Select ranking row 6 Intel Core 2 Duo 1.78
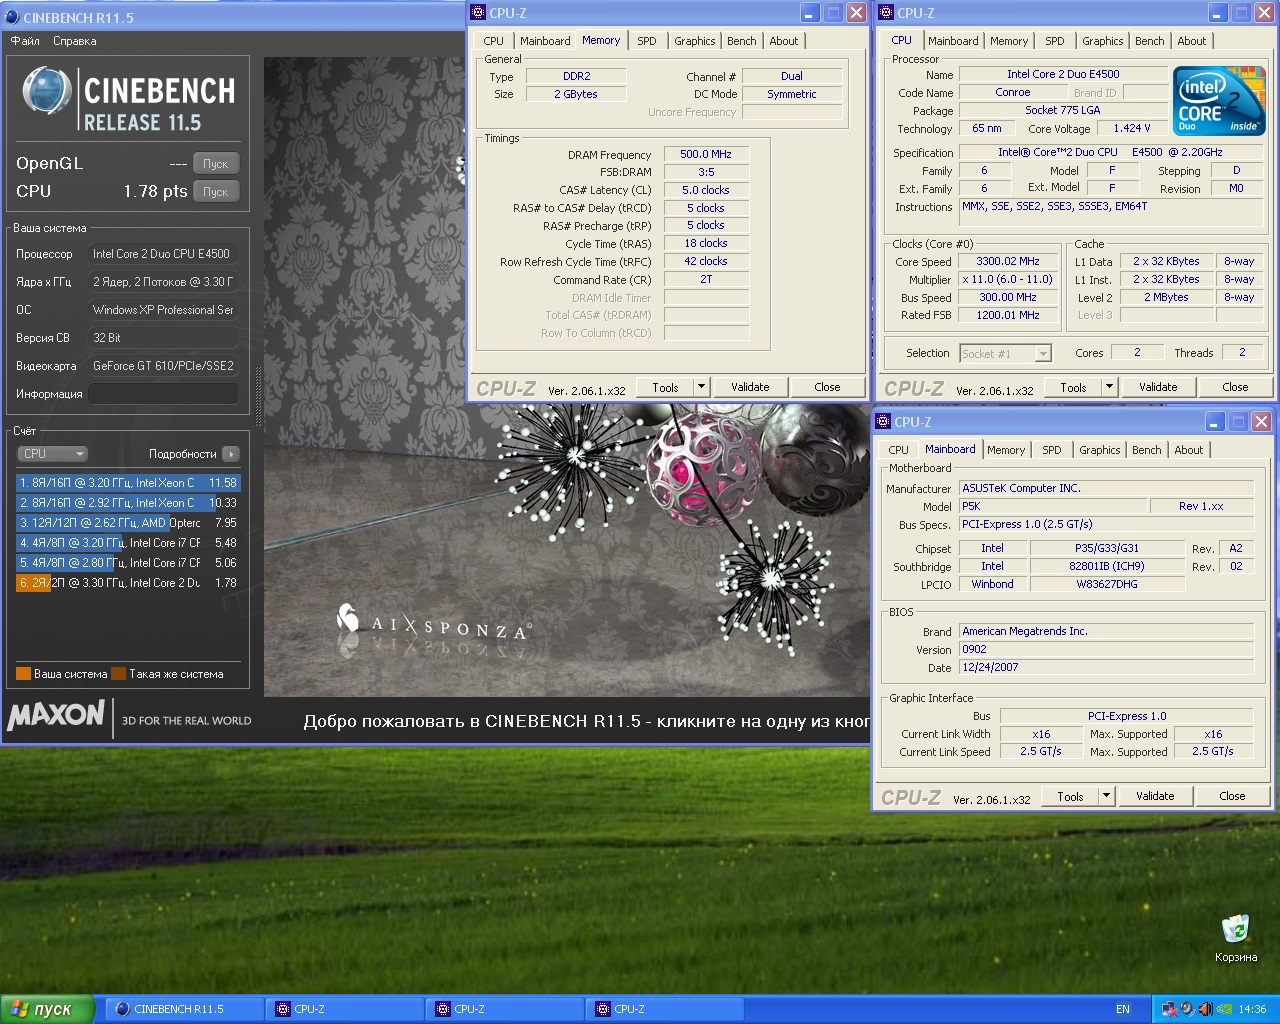Screen dimensions: 1280x1024 coord(127,583)
